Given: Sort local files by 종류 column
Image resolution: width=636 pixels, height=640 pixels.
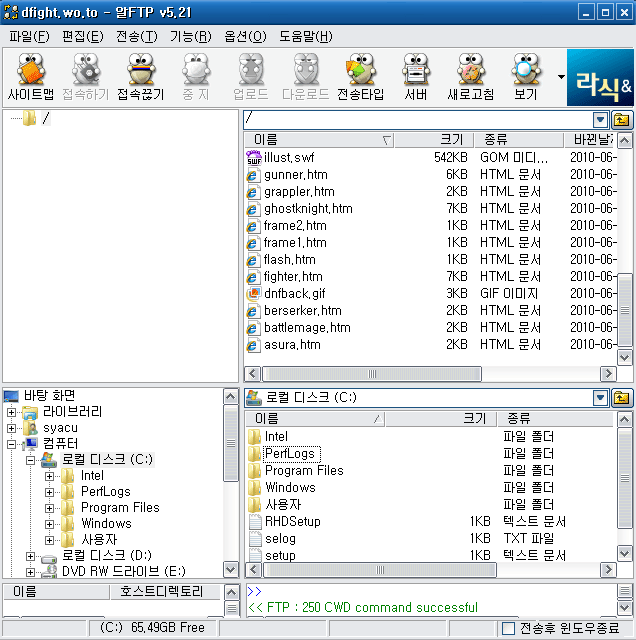Looking at the screenshot, I should pos(518,418).
